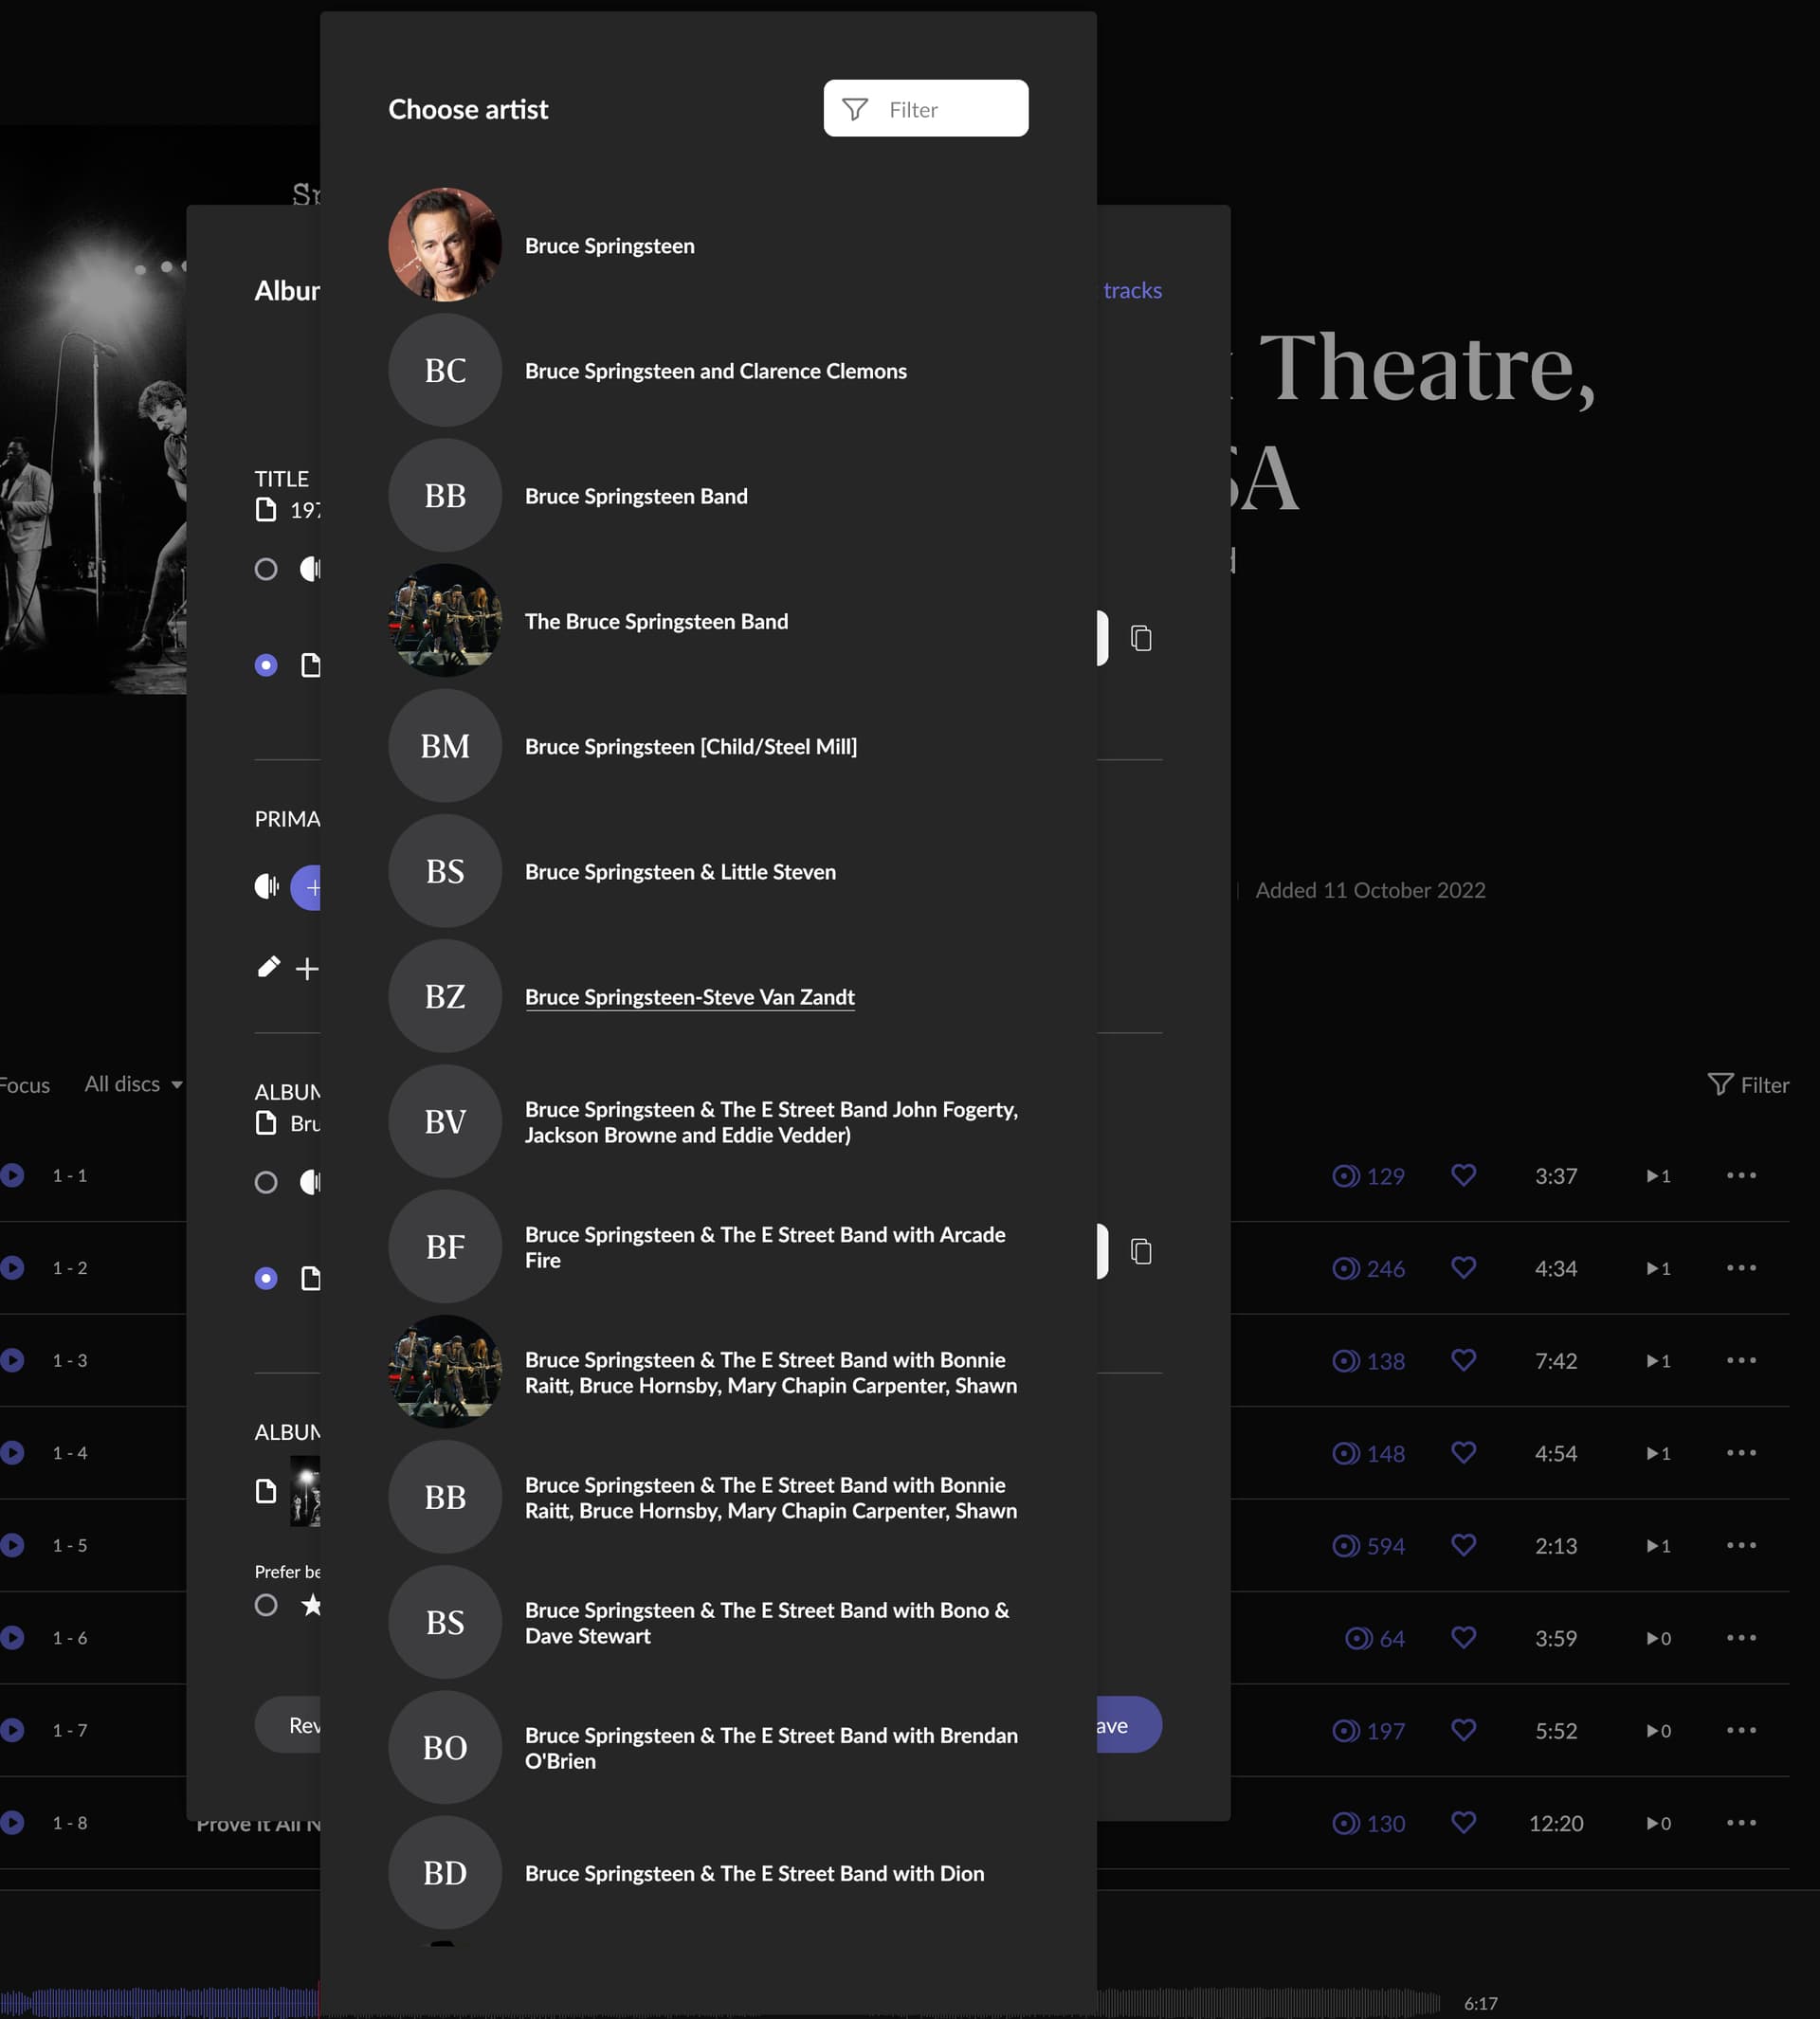The image size is (1820, 2019).
Task: Click the Save button
Action: coord(1125,1725)
